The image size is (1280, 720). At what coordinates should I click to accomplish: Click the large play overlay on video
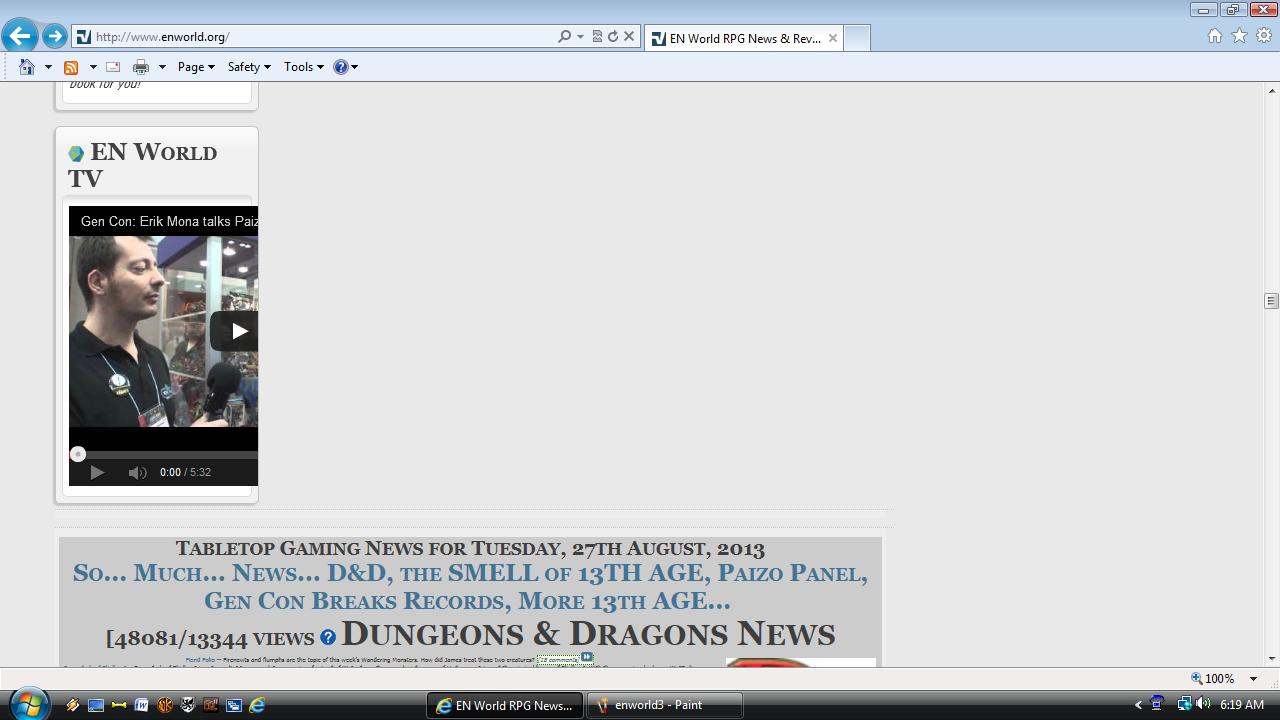(x=235, y=331)
